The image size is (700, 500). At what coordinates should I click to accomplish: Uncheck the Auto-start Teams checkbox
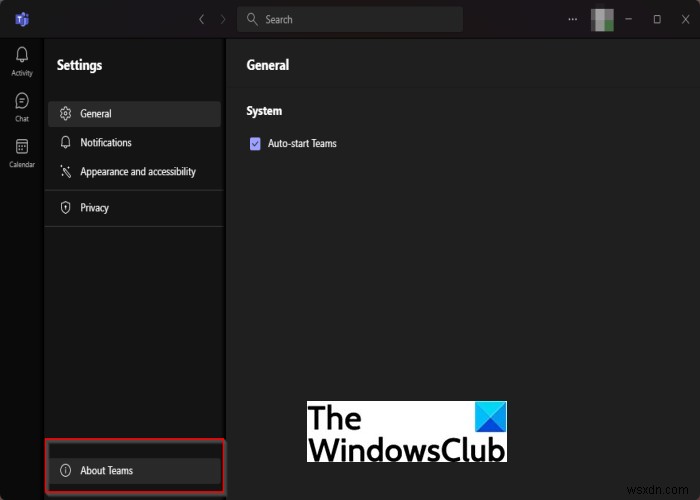pos(255,144)
